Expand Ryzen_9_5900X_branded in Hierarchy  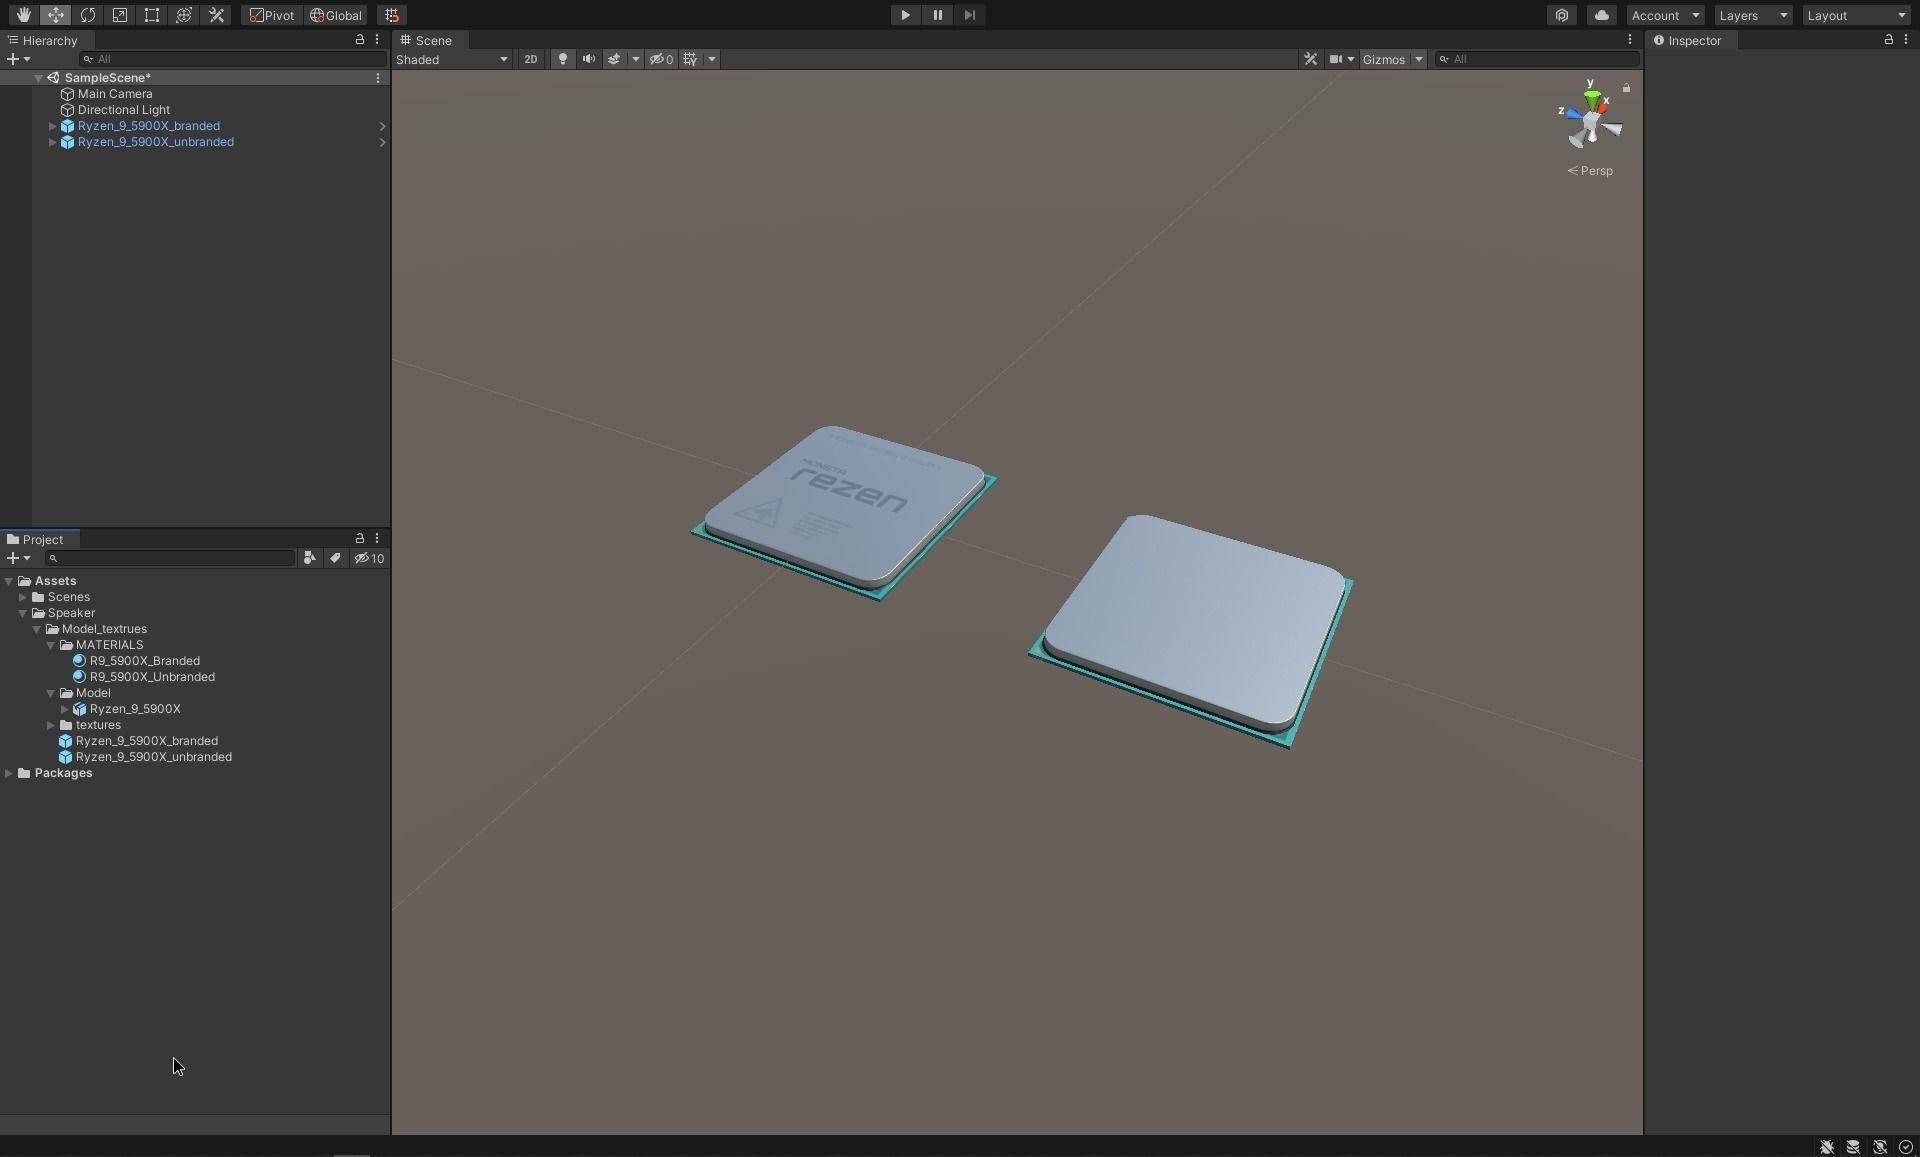52,126
